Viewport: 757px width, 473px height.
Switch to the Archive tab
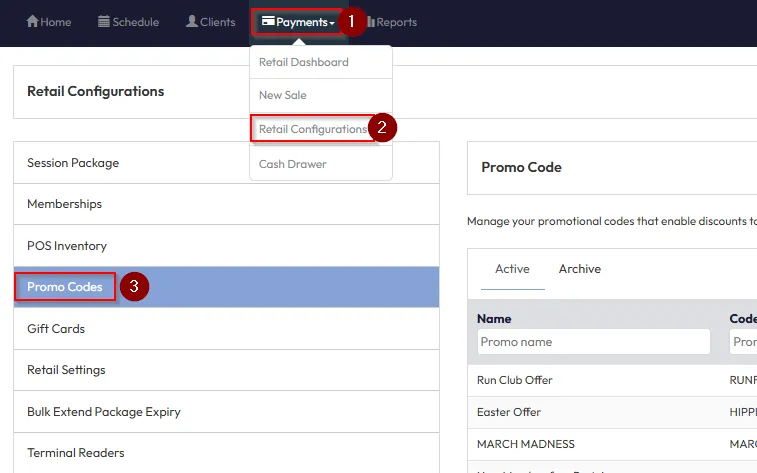(580, 269)
